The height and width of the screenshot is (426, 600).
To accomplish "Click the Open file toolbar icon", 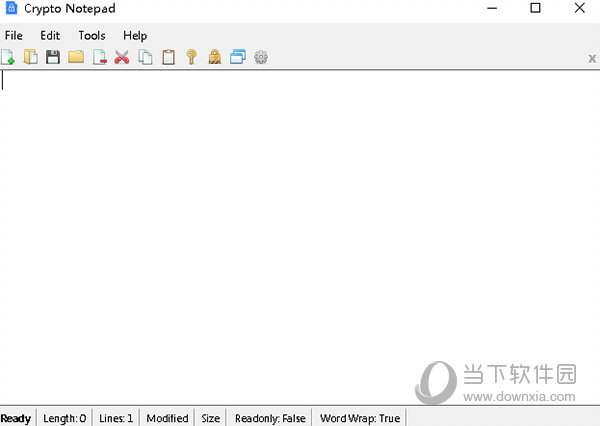I will [31, 57].
